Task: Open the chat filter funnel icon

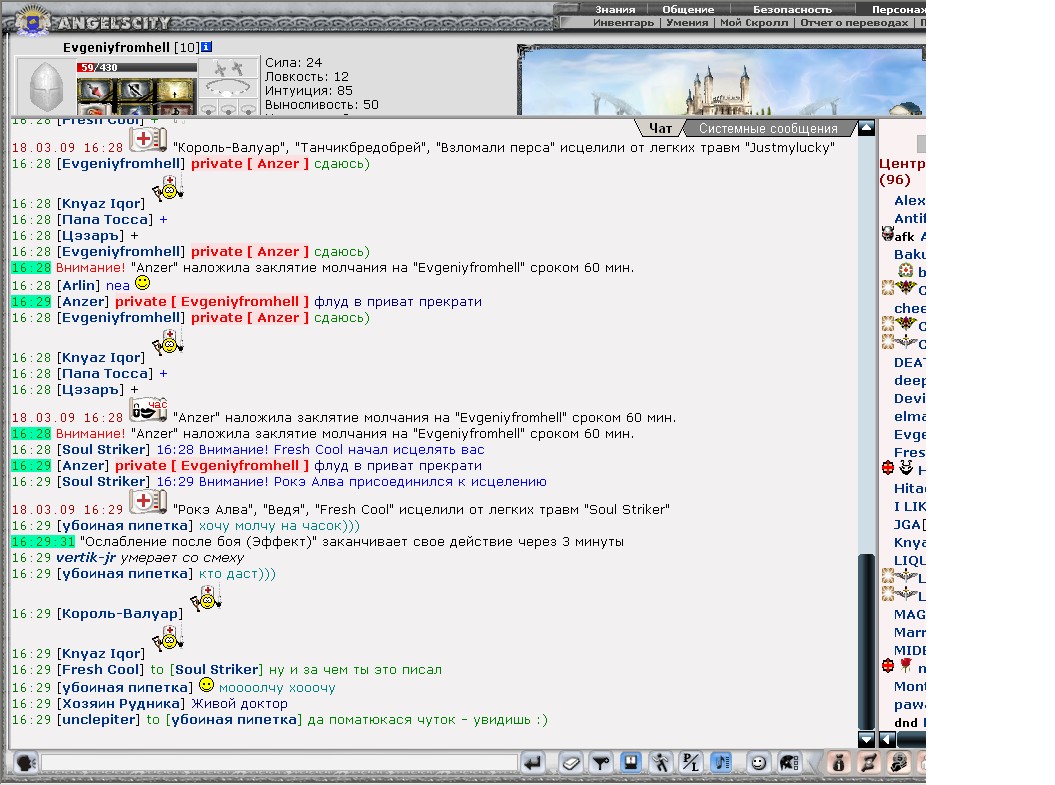Action: click(600, 763)
